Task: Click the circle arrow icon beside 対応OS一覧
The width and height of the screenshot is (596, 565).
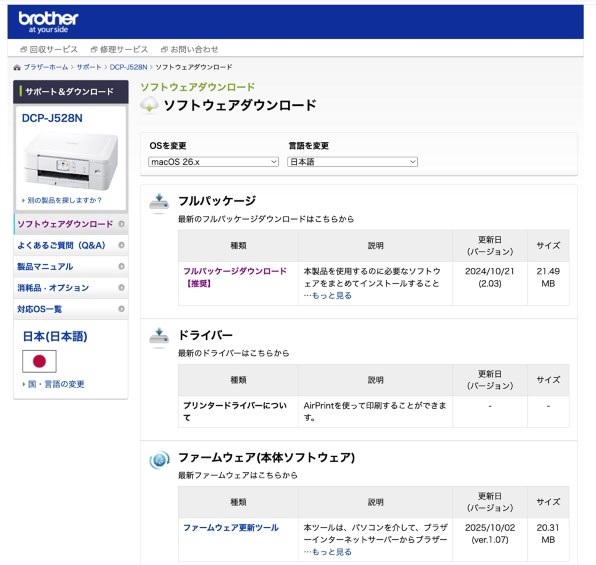Action: coord(121,309)
